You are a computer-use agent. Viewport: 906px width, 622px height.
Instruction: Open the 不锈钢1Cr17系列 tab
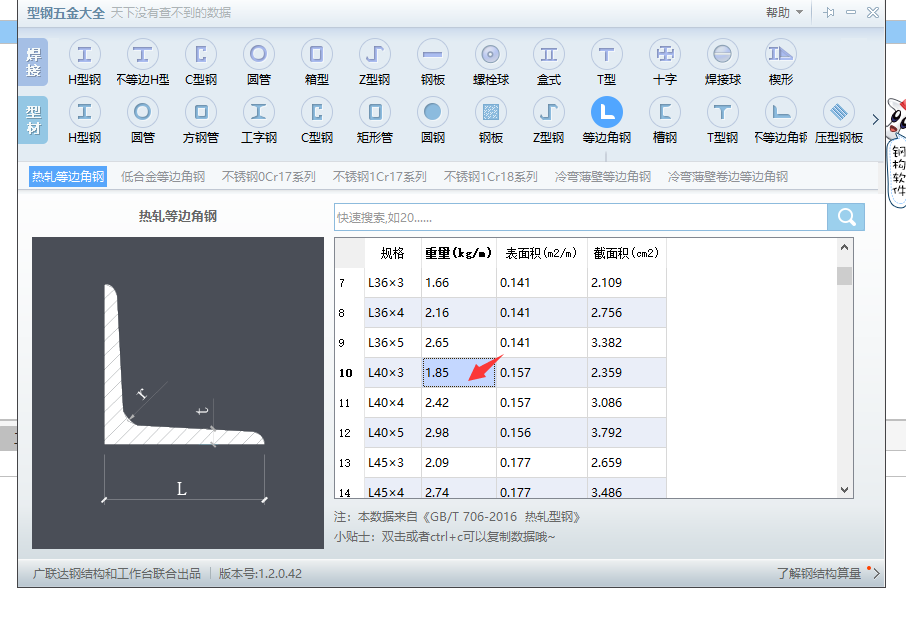click(380, 176)
